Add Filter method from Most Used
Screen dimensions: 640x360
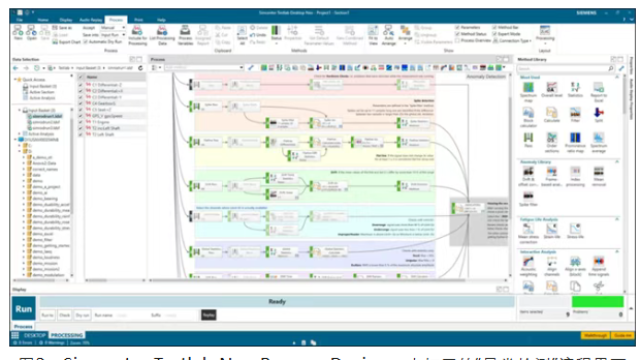click(x=575, y=115)
